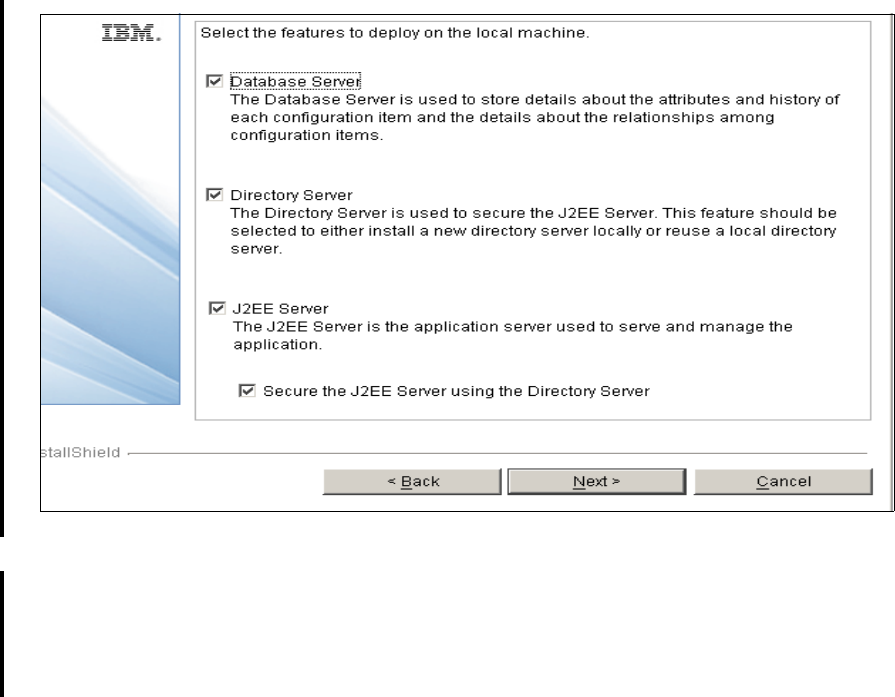This screenshot has height=697, width=895.
Task: Cancel the installation wizard
Action: click(783, 481)
